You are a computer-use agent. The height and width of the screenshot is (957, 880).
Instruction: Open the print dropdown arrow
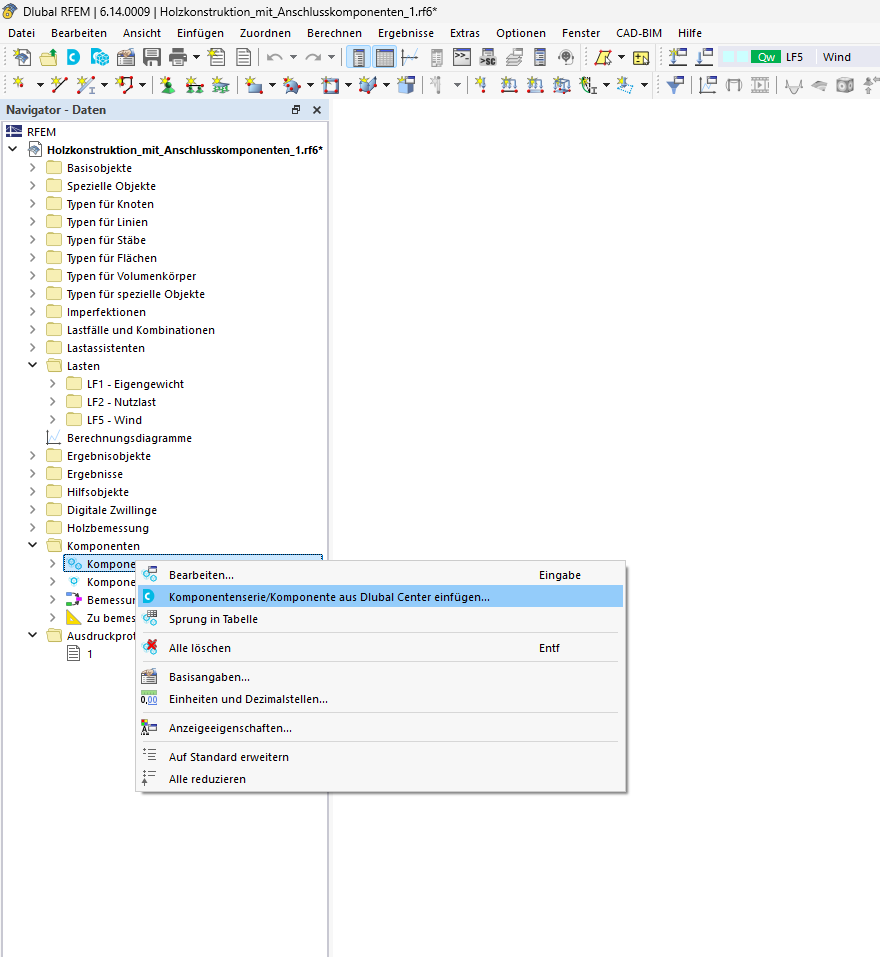coord(197,57)
